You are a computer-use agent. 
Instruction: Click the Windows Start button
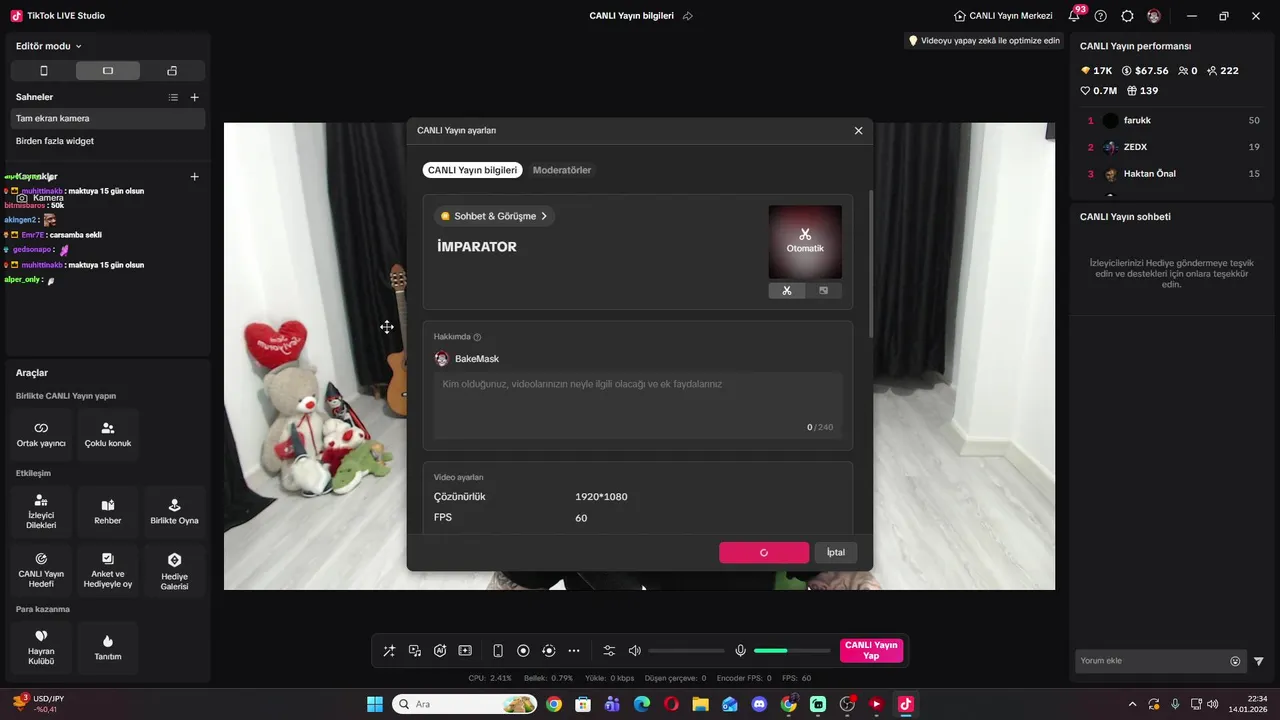point(375,704)
